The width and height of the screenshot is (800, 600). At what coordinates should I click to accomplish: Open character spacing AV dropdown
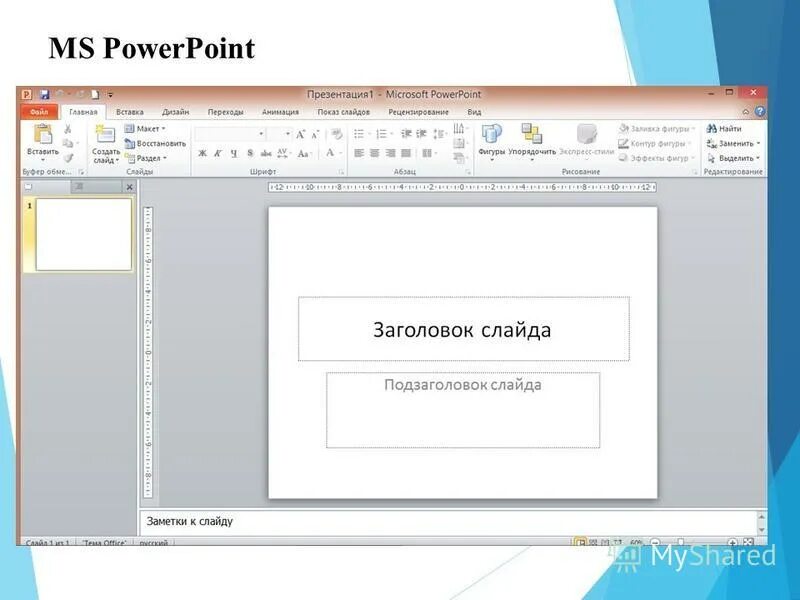[x=284, y=153]
